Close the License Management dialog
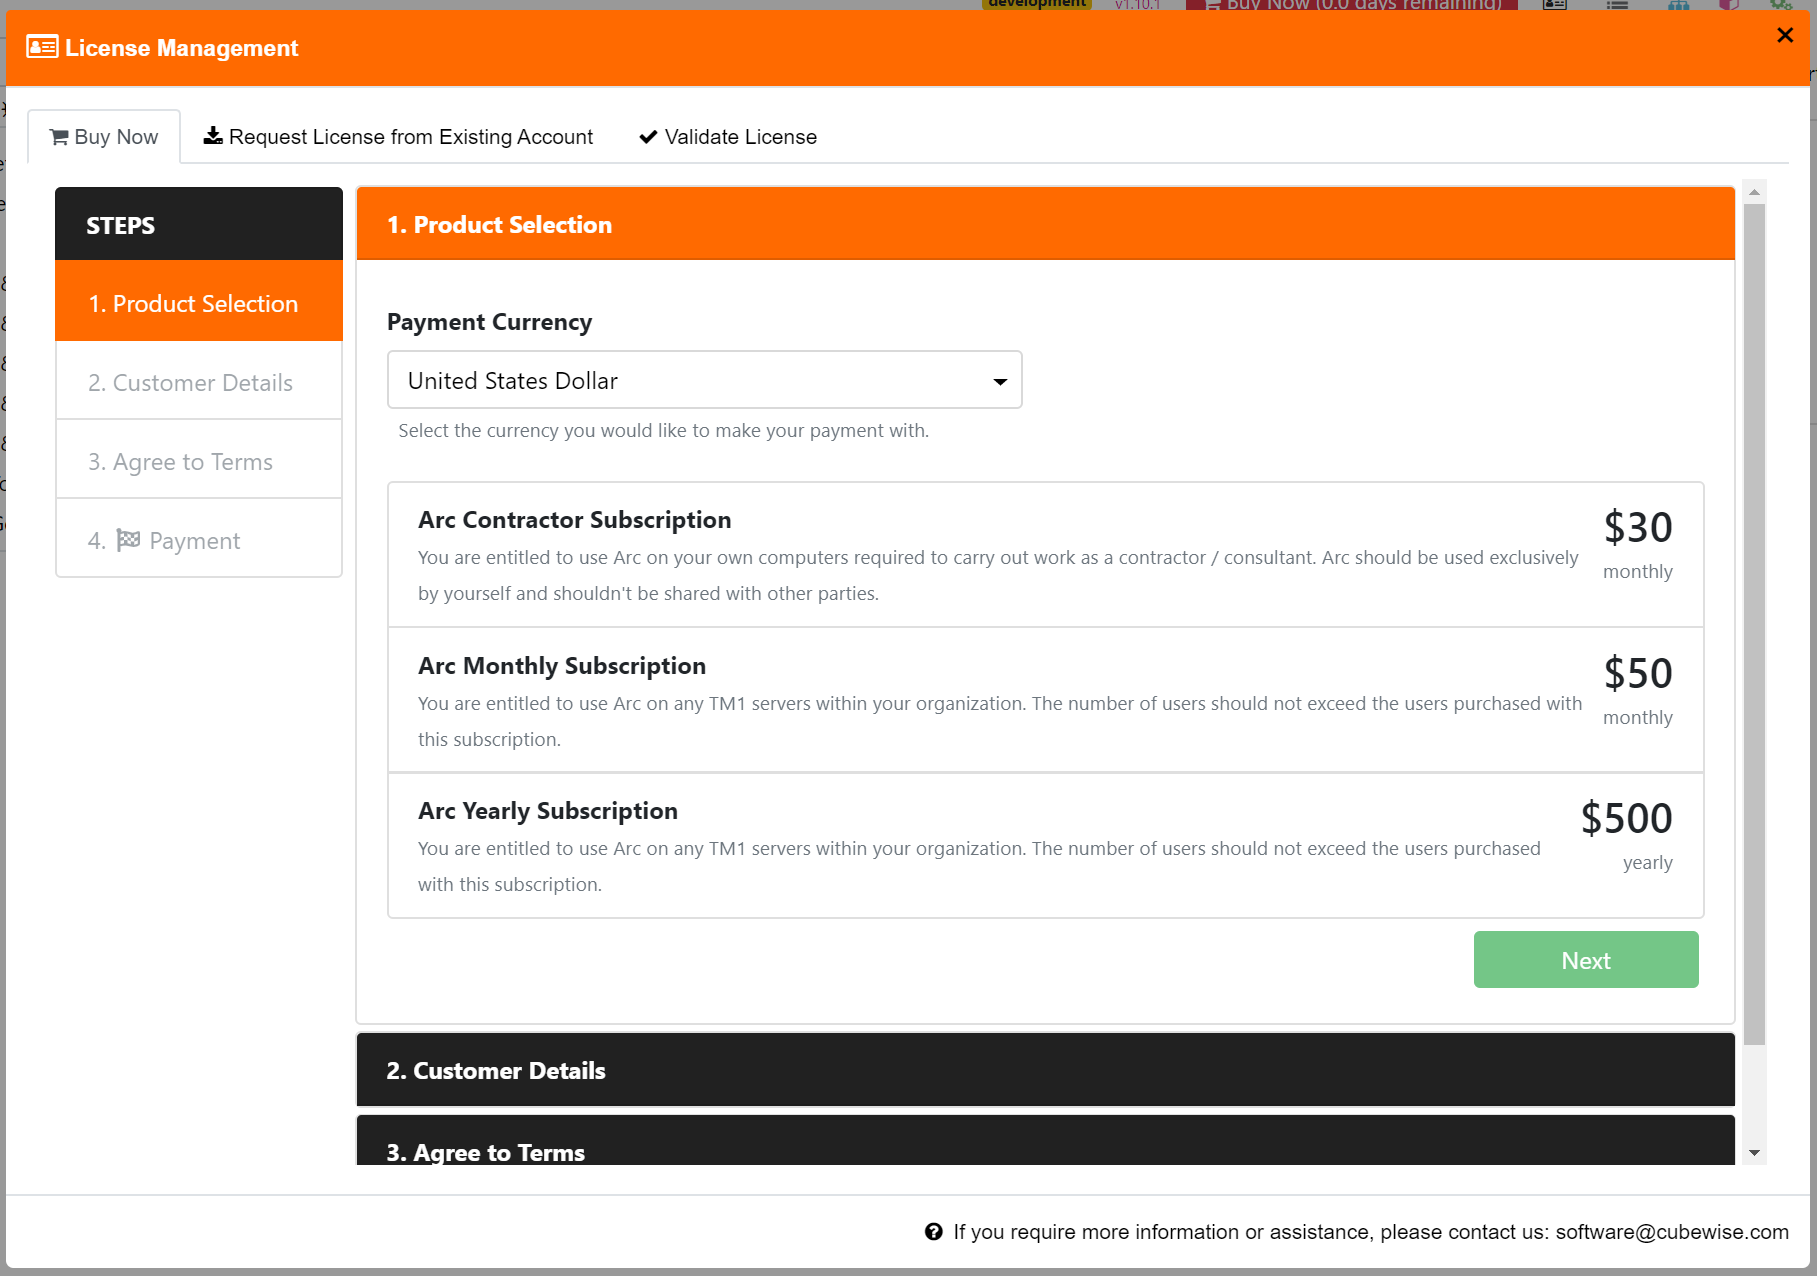 pyautogui.click(x=1785, y=36)
